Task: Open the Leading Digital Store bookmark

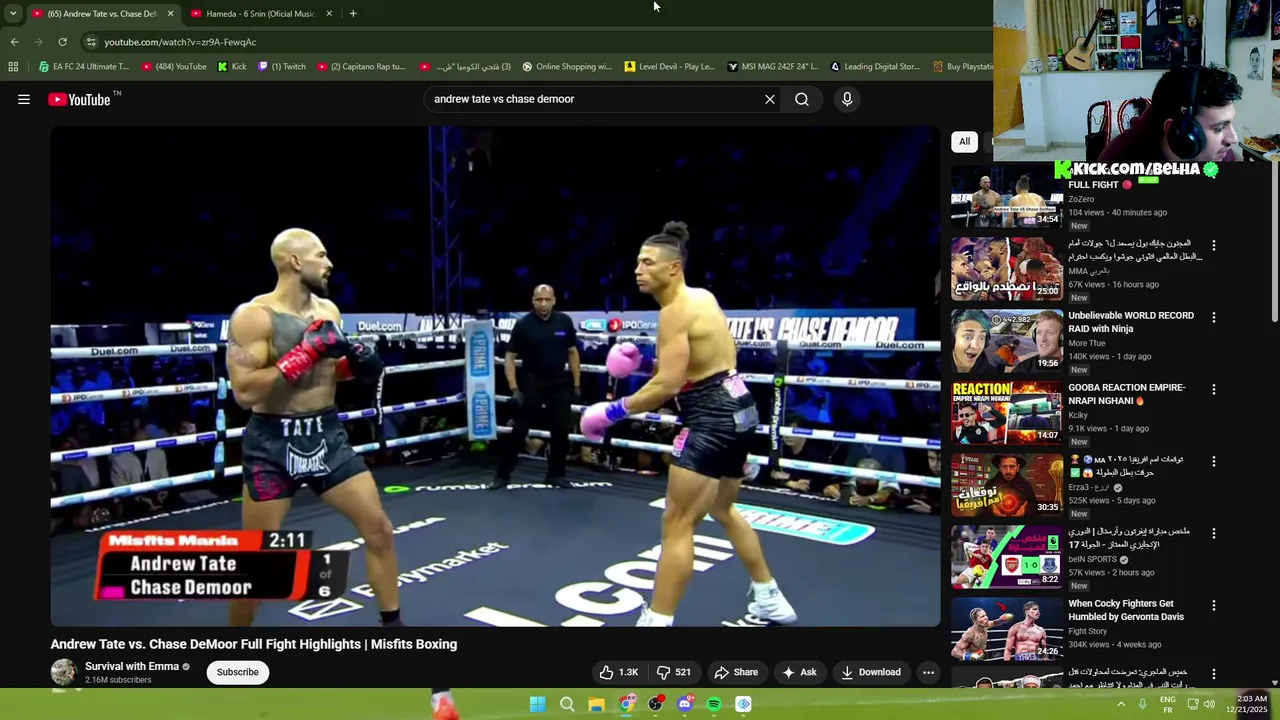Action: (x=875, y=67)
